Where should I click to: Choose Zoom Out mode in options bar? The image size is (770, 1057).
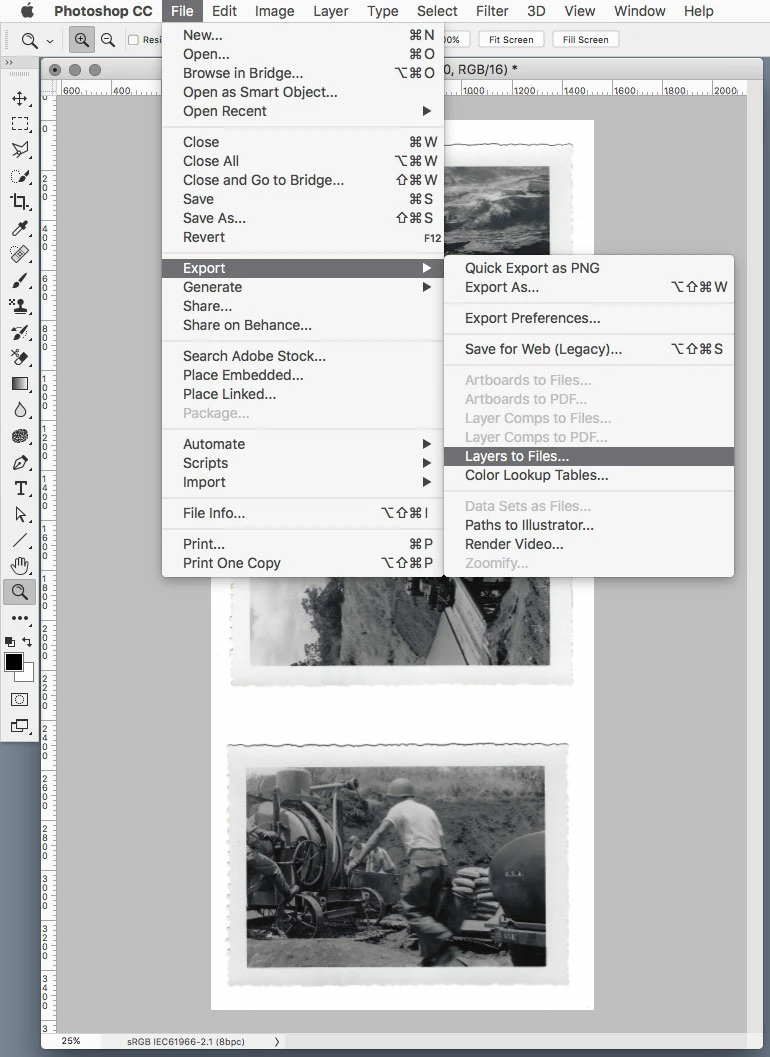[x=108, y=40]
